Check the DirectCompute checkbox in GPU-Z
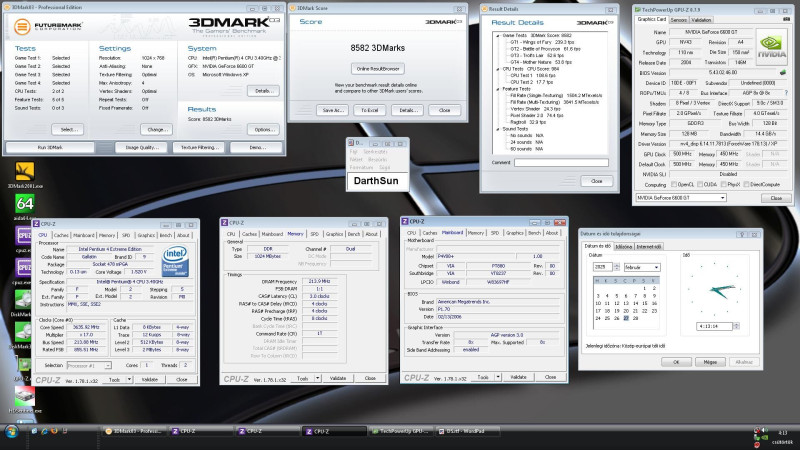Viewport: 800px width, 450px height. tap(746, 184)
